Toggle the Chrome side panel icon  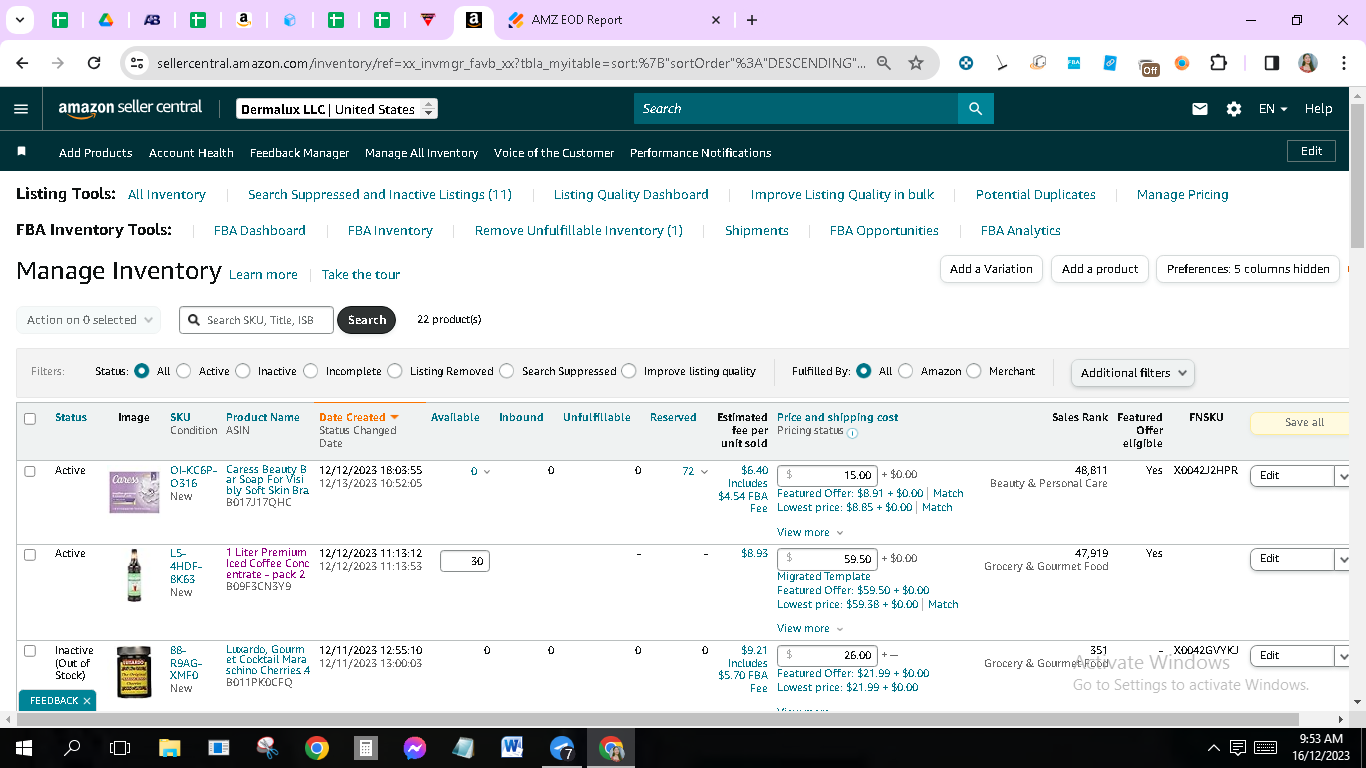pyautogui.click(x=1272, y=63)
